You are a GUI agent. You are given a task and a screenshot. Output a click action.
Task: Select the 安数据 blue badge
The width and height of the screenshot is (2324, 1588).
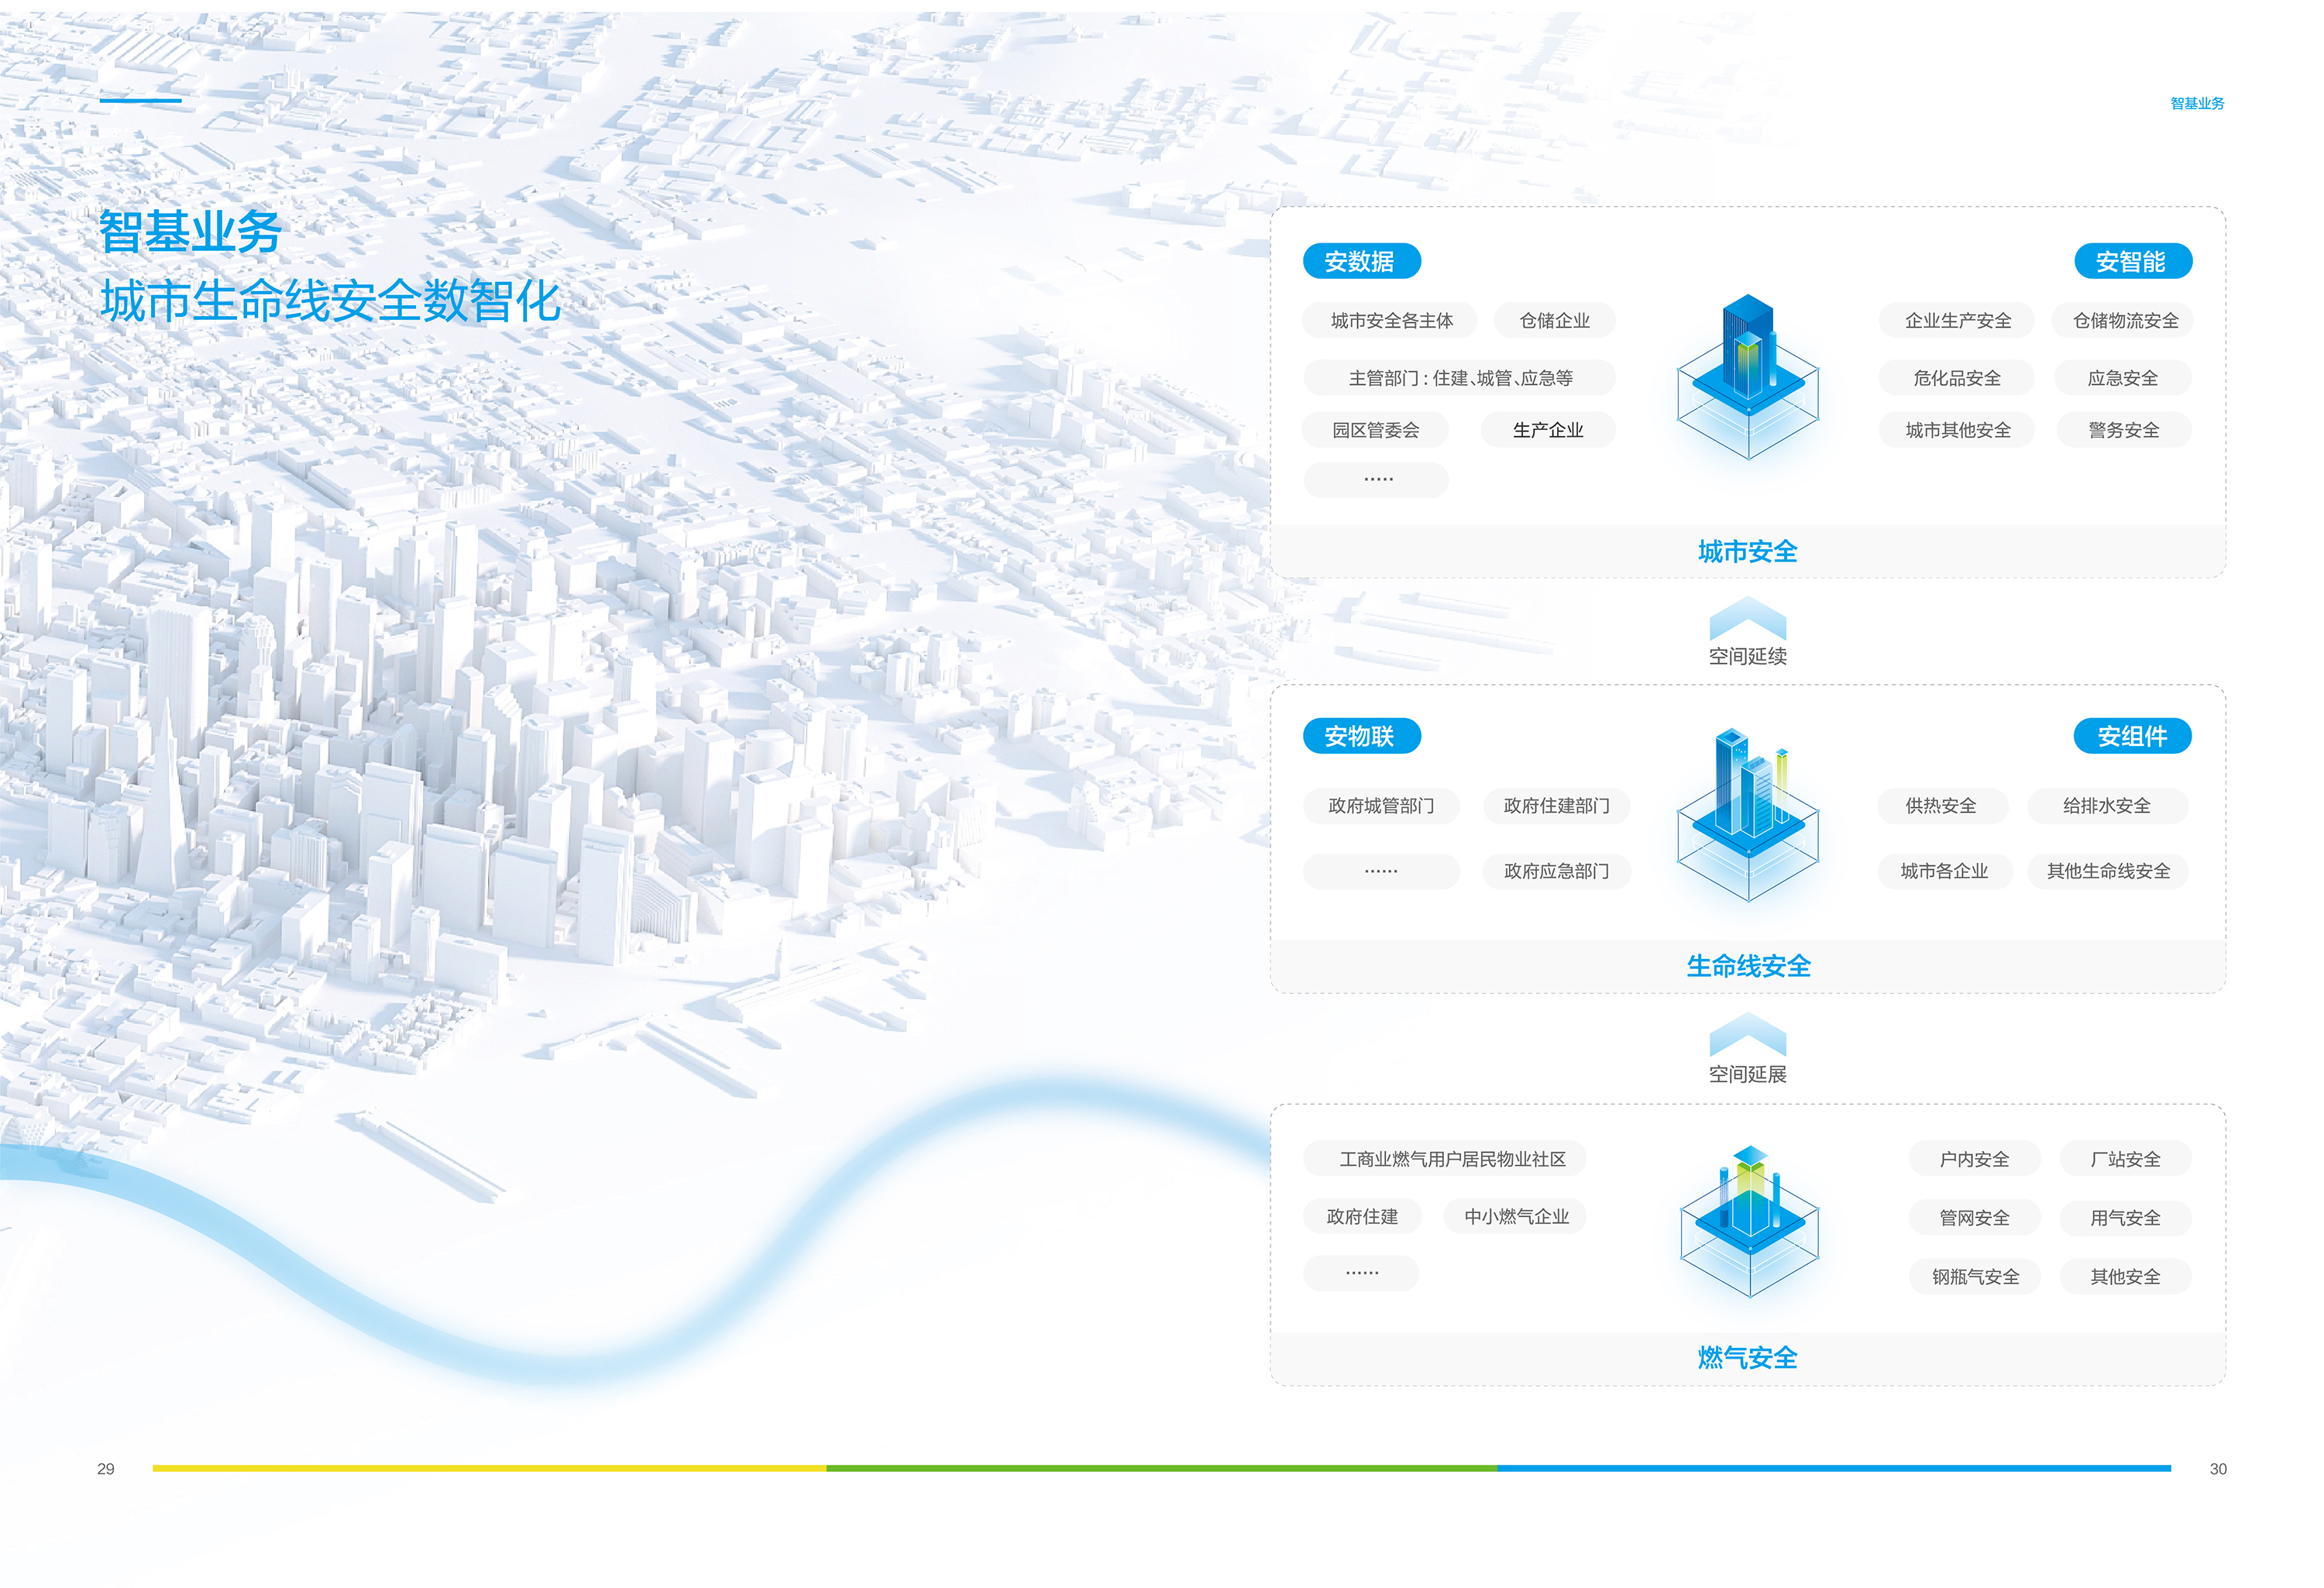[x=1360, y=262]
